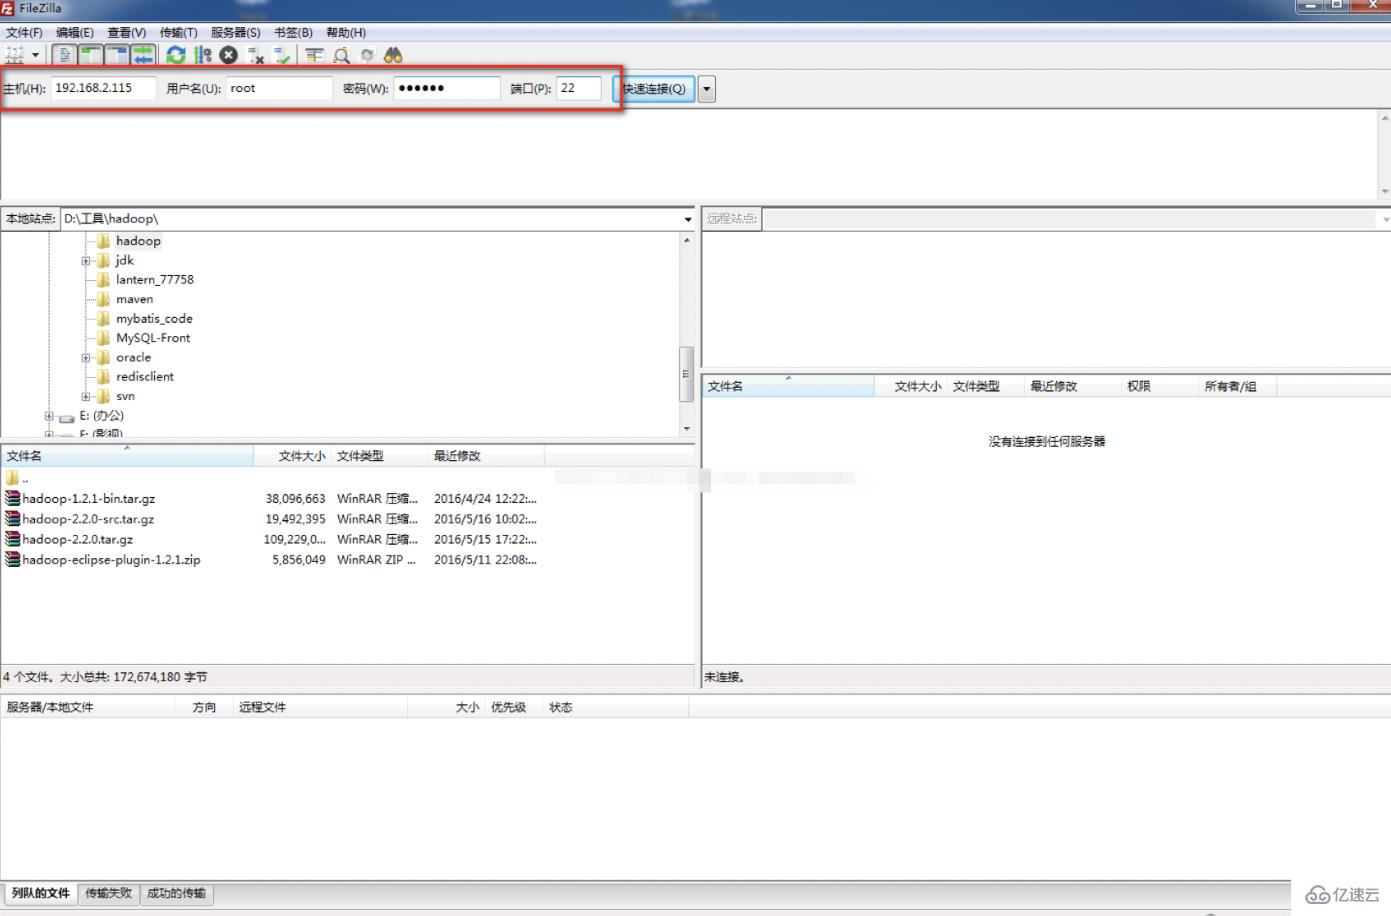Click the local site path D:\工具\hadoop\
Image resolution: width=1391 pixels, height=916 pixels.
point(371,219)
